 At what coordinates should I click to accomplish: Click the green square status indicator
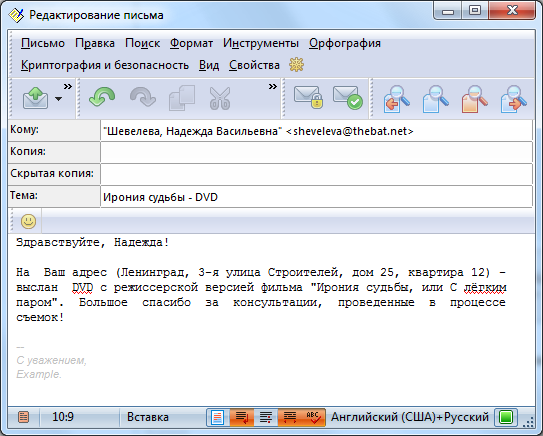(x=506, y=417)
